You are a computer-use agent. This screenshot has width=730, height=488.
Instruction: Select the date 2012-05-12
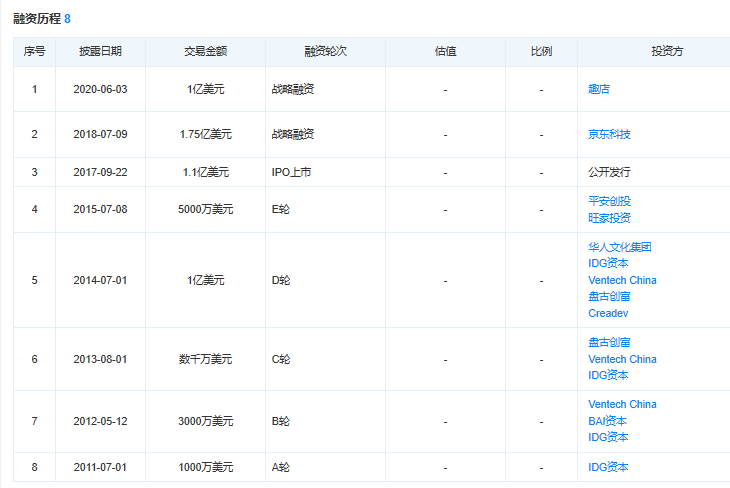100,421
